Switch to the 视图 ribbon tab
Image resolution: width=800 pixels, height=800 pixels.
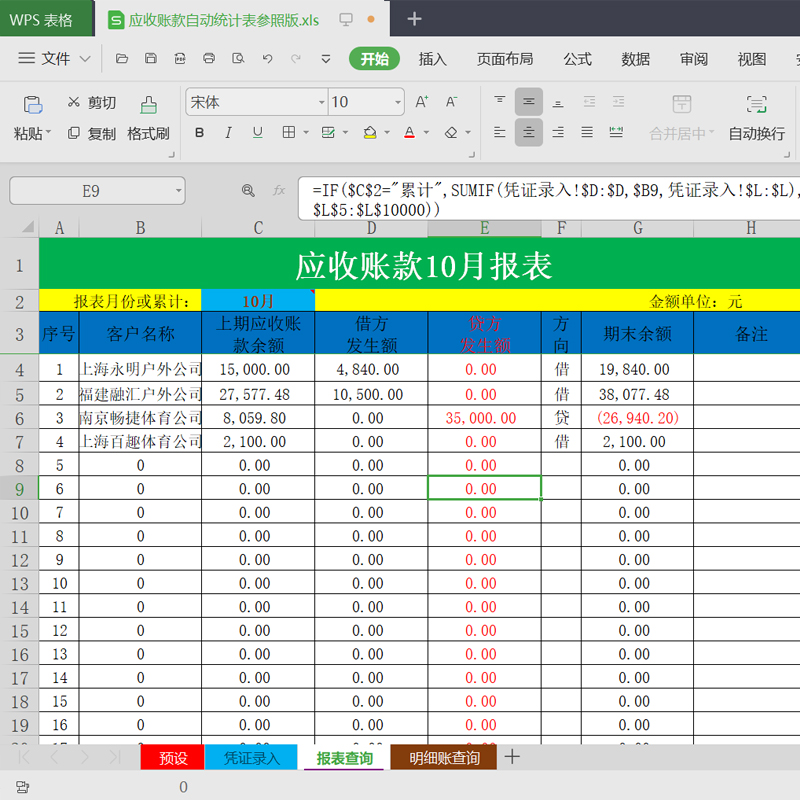click(x=752, y=59)
